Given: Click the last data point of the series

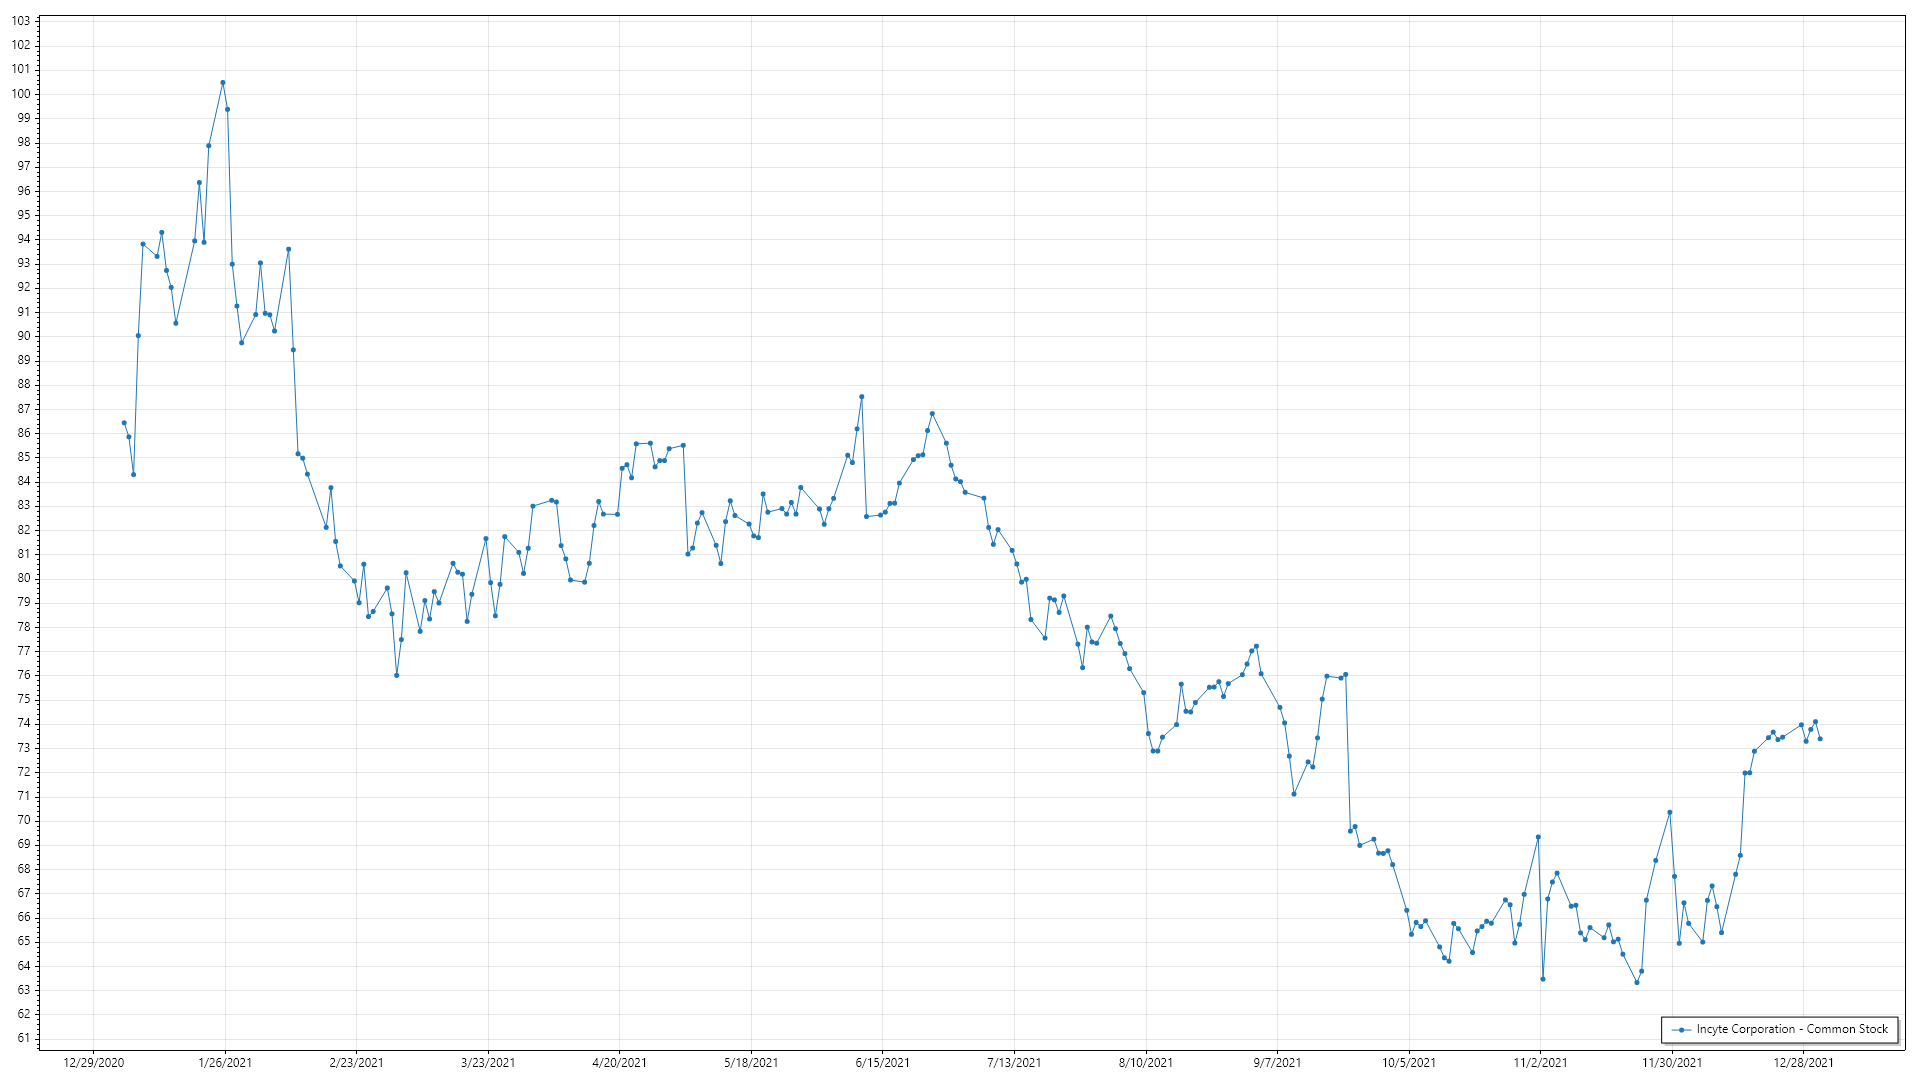Looking at the screenshot, I should click(1820, 739).
